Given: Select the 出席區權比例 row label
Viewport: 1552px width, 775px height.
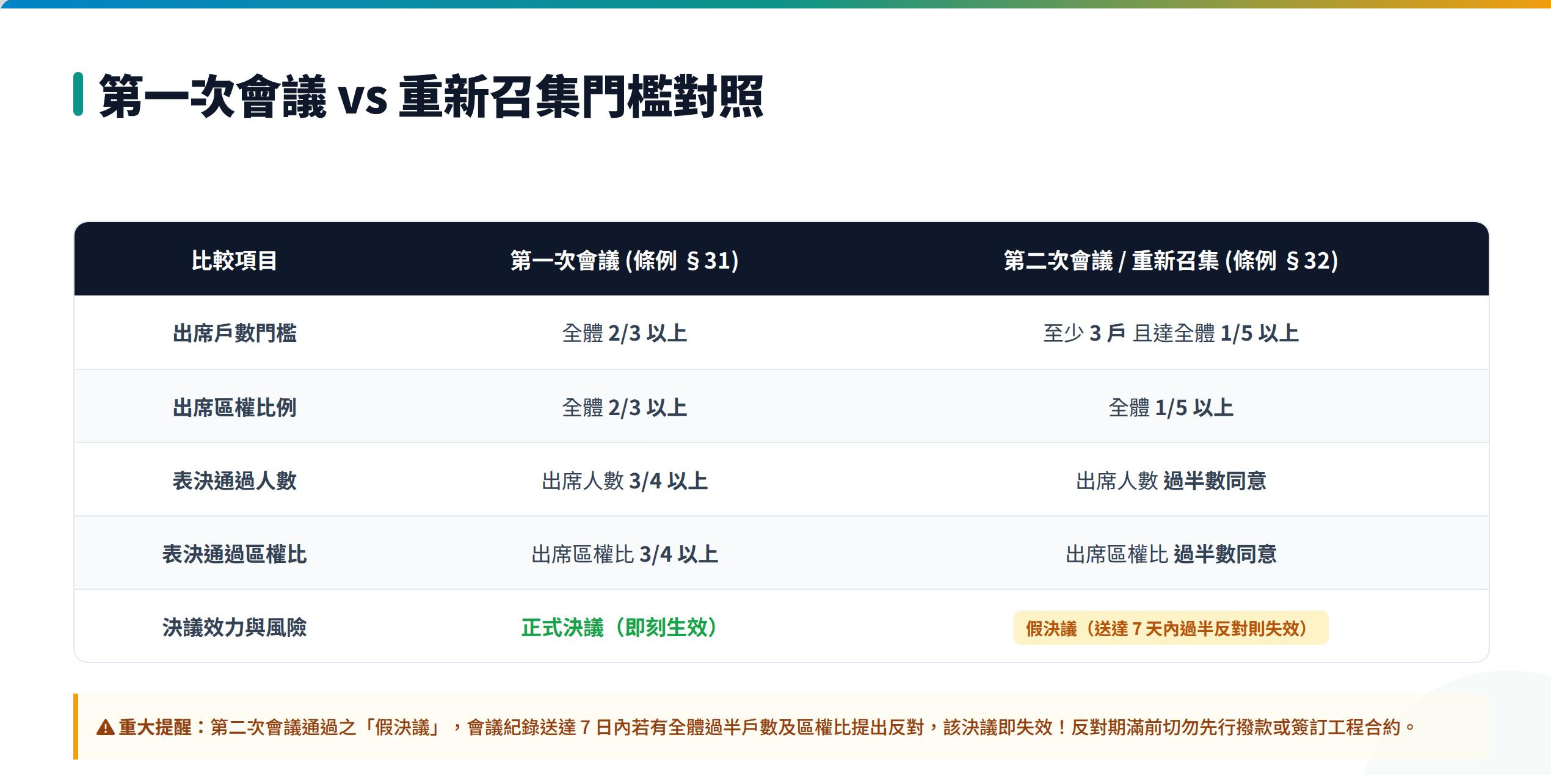Looking at the screenshot, I should click(234, 408).
